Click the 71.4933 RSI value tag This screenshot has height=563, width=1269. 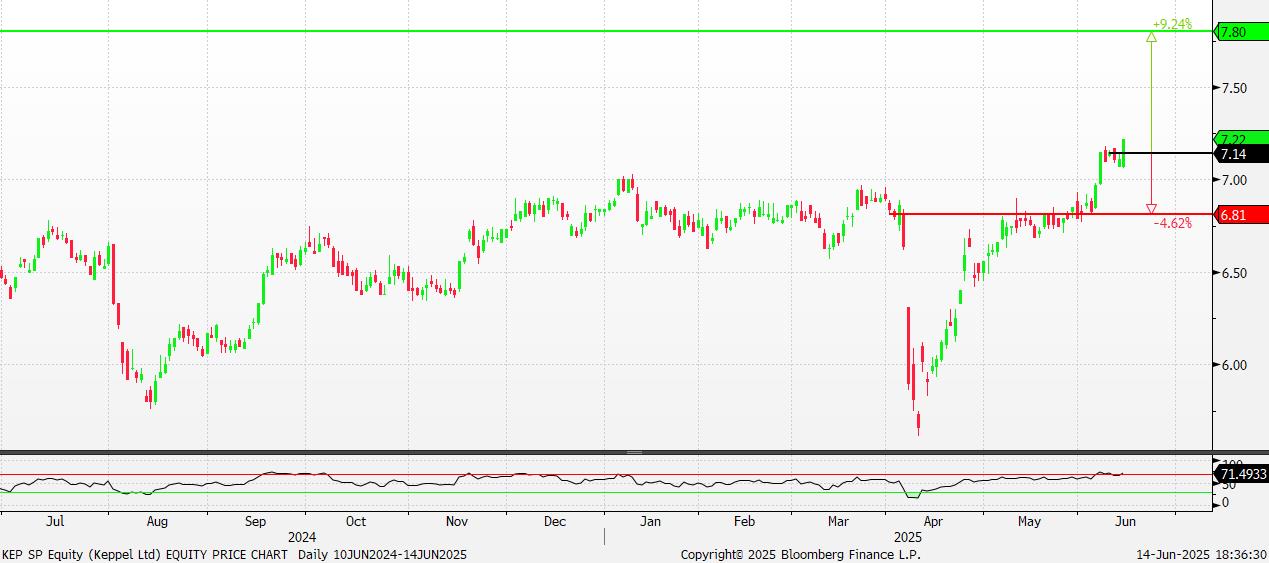click(x=1242, y=473)
